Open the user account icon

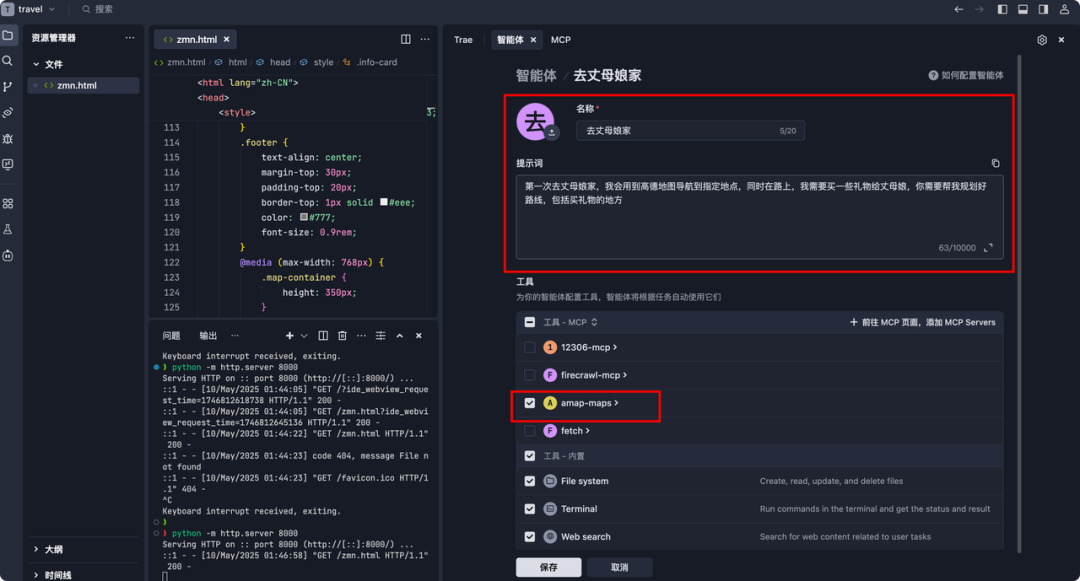1064,9
